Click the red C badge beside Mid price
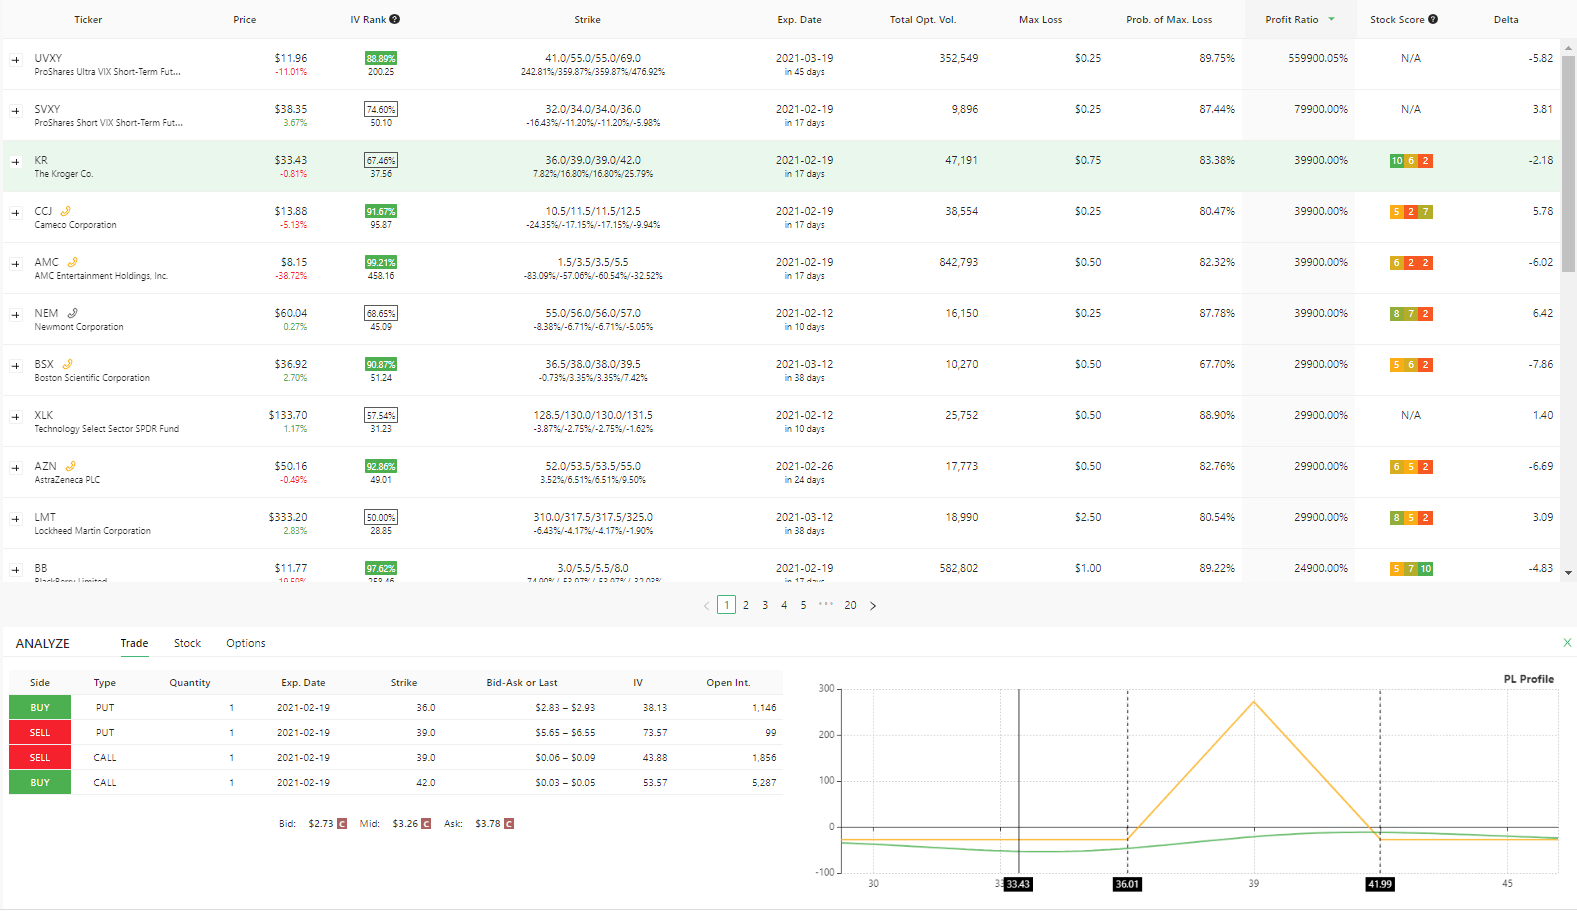Screen dimensions: 1577x911 pyautogui.click(x=426, y=824)
